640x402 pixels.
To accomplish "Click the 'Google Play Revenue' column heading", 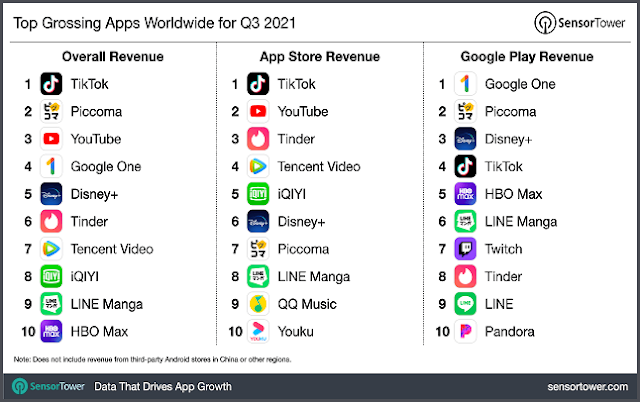I will click(527, 57).
